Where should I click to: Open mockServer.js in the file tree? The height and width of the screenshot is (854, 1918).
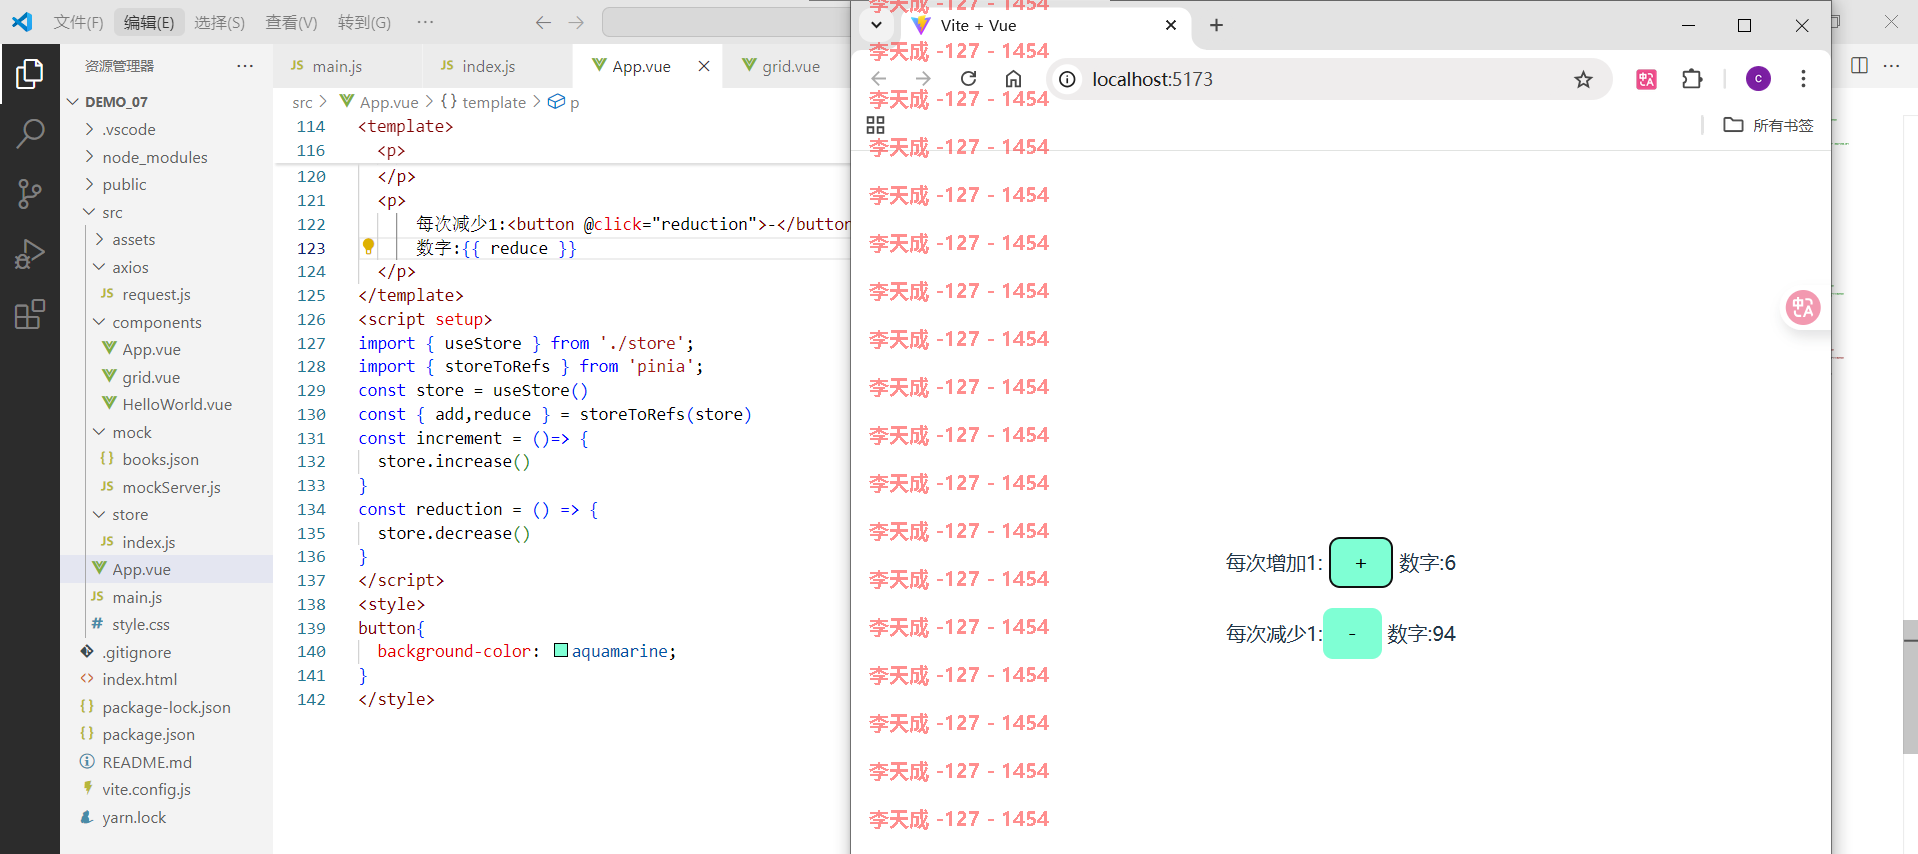(171, 487)
